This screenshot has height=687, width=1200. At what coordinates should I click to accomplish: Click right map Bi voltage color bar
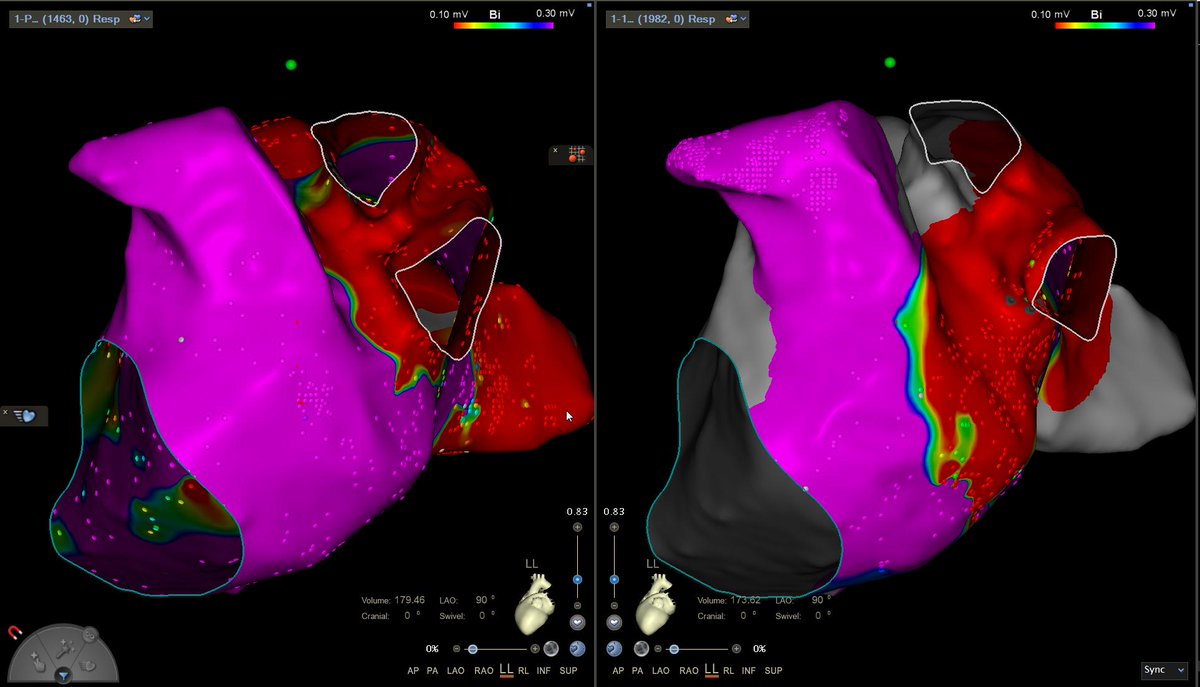1104,25
